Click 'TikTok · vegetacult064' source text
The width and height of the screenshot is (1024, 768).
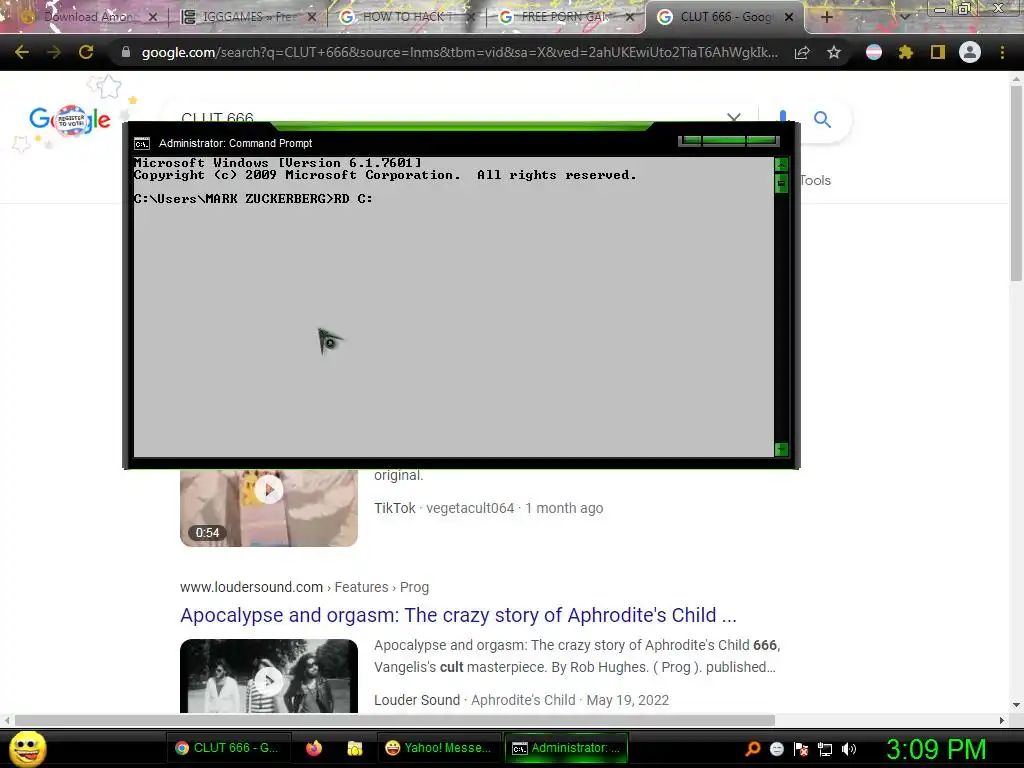pos(444,508)
